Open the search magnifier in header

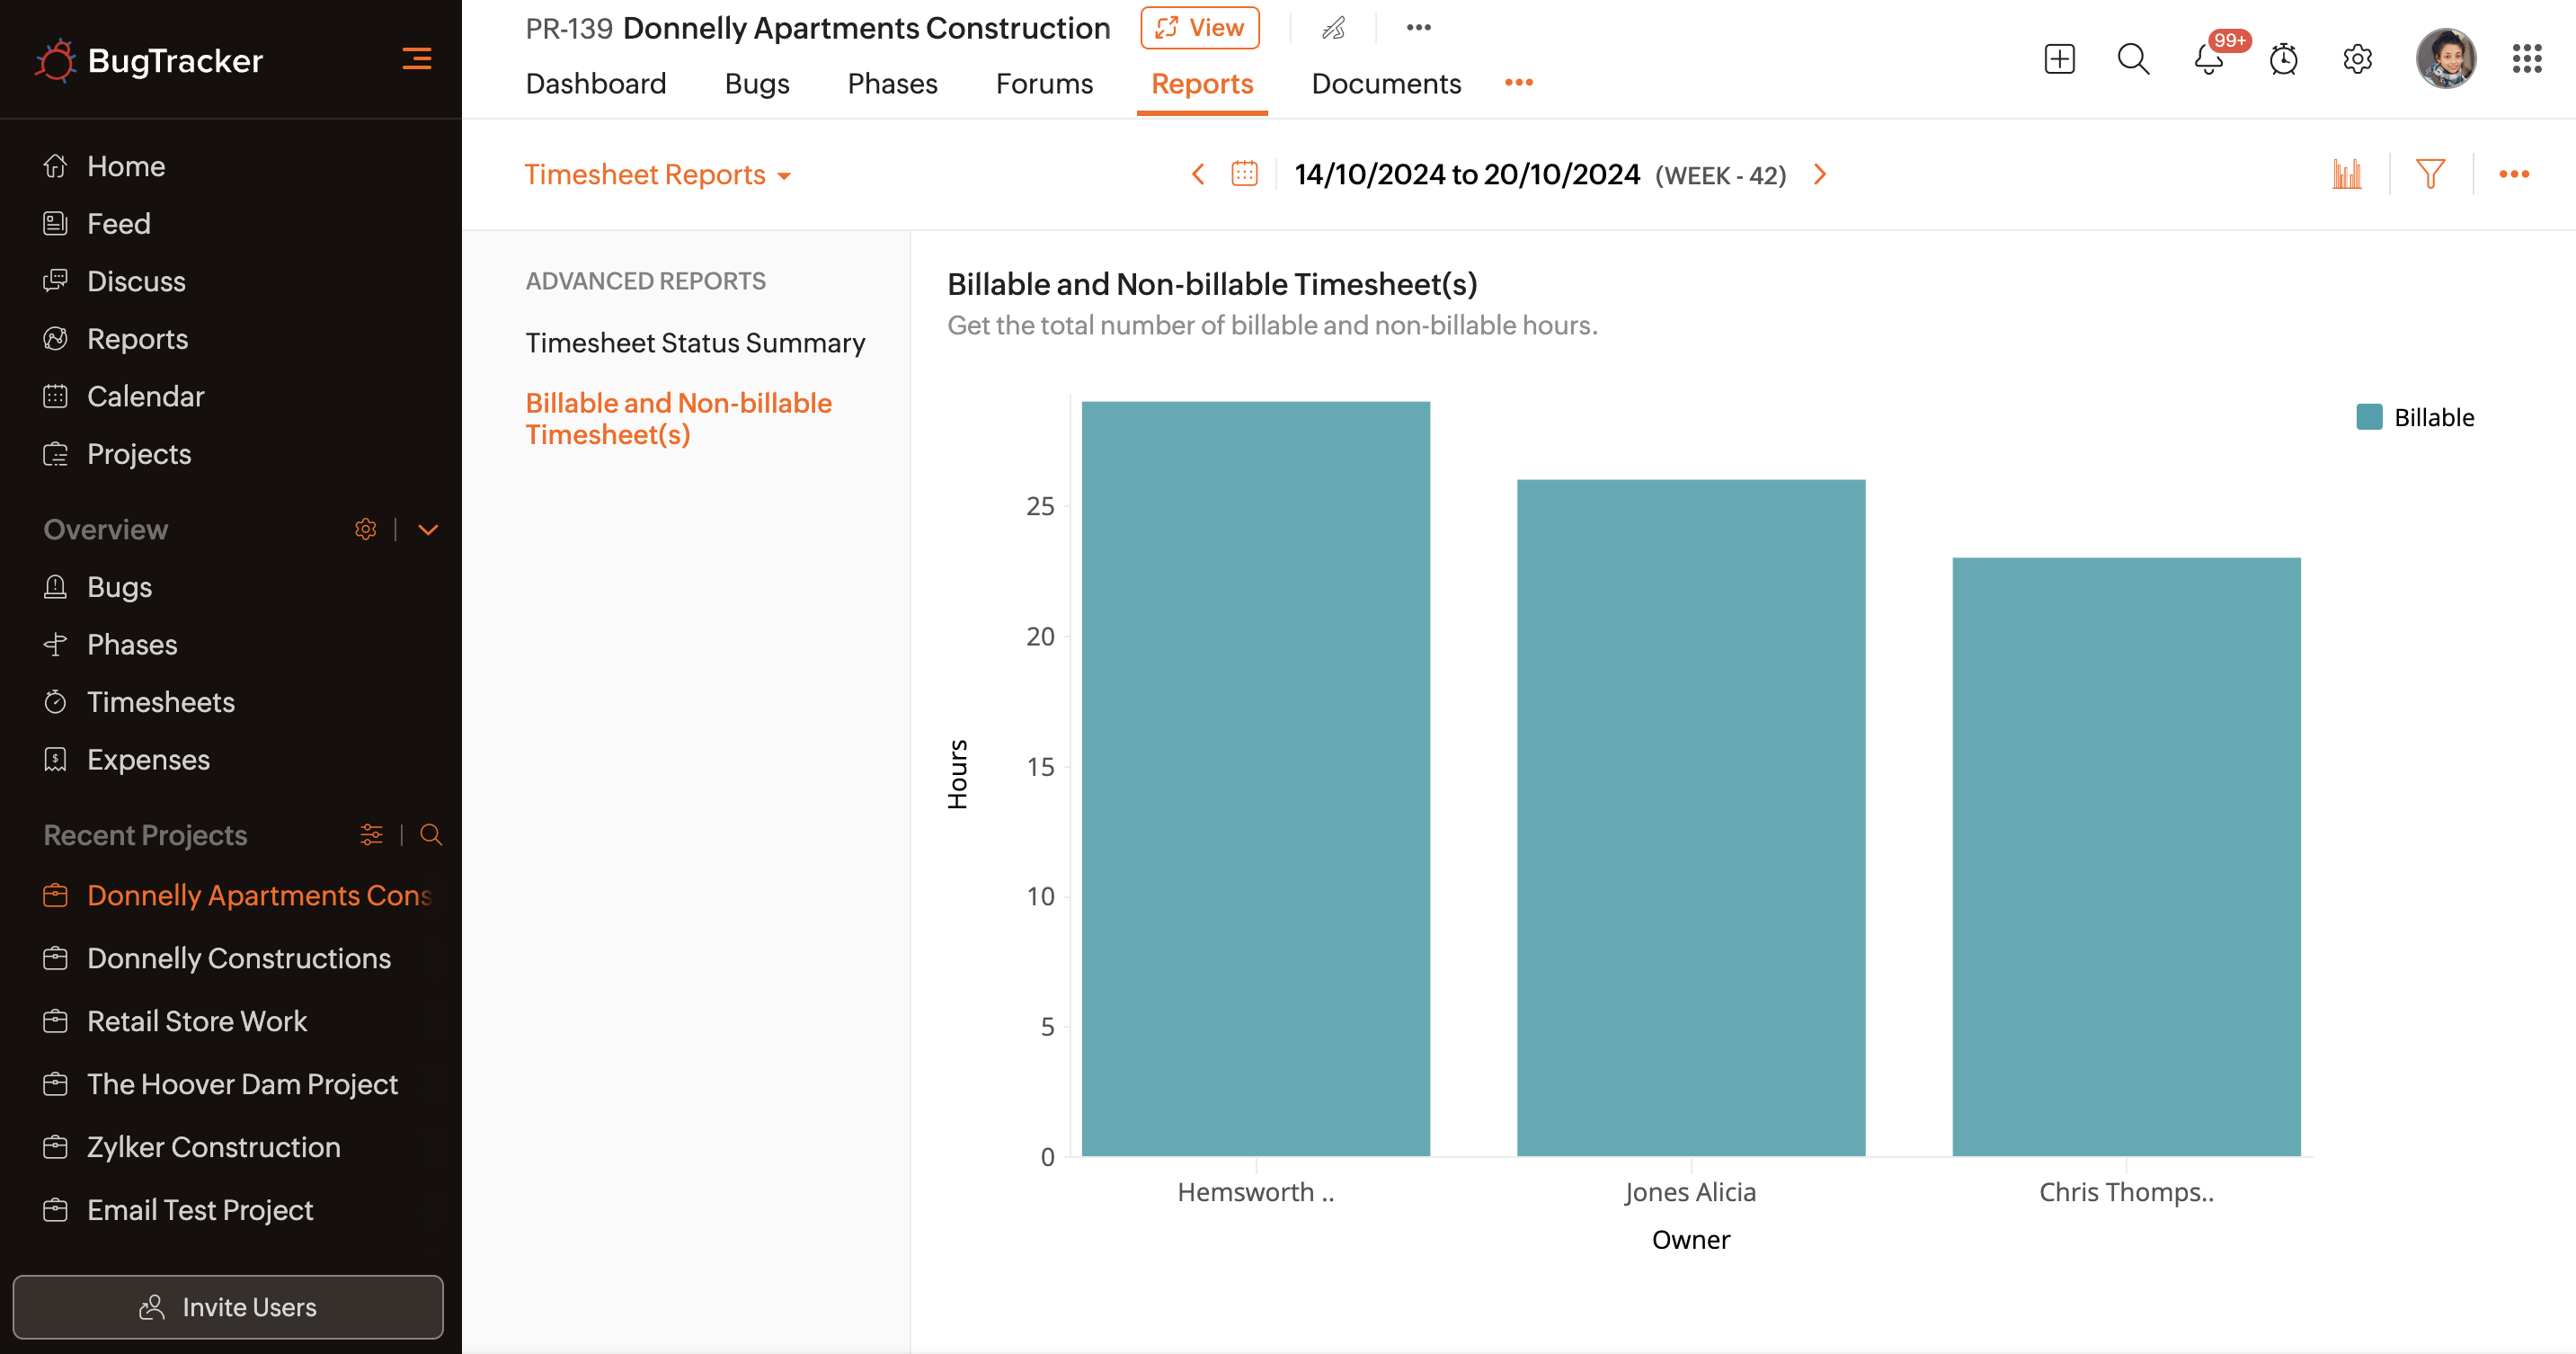[x=2133, y=60]
